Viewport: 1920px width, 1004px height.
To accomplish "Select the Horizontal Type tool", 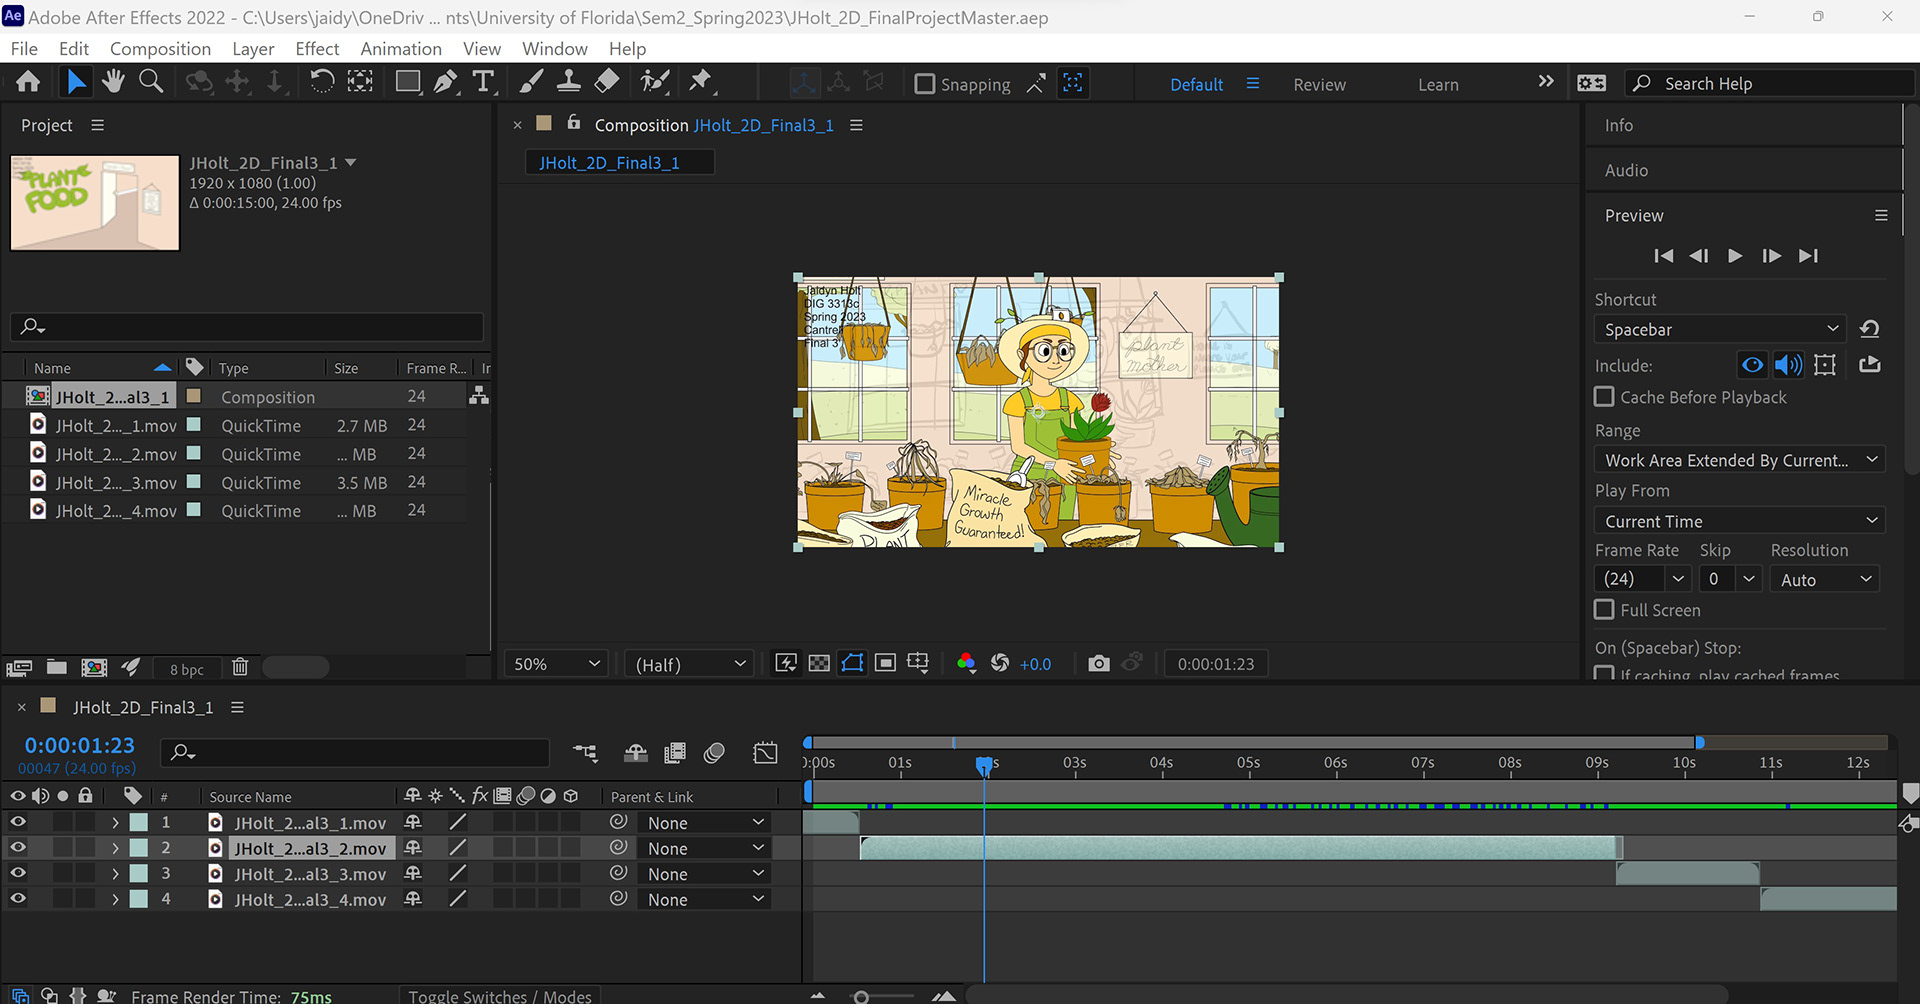I will 483,82.
